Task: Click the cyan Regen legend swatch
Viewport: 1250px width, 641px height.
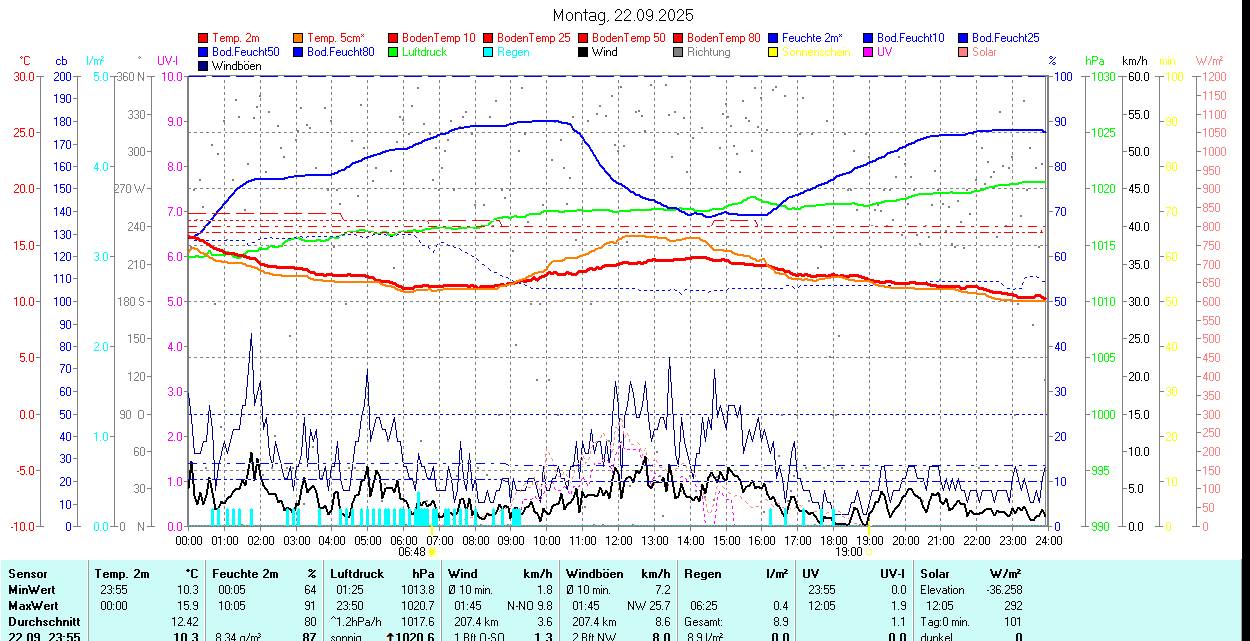Action: point(488,52)
